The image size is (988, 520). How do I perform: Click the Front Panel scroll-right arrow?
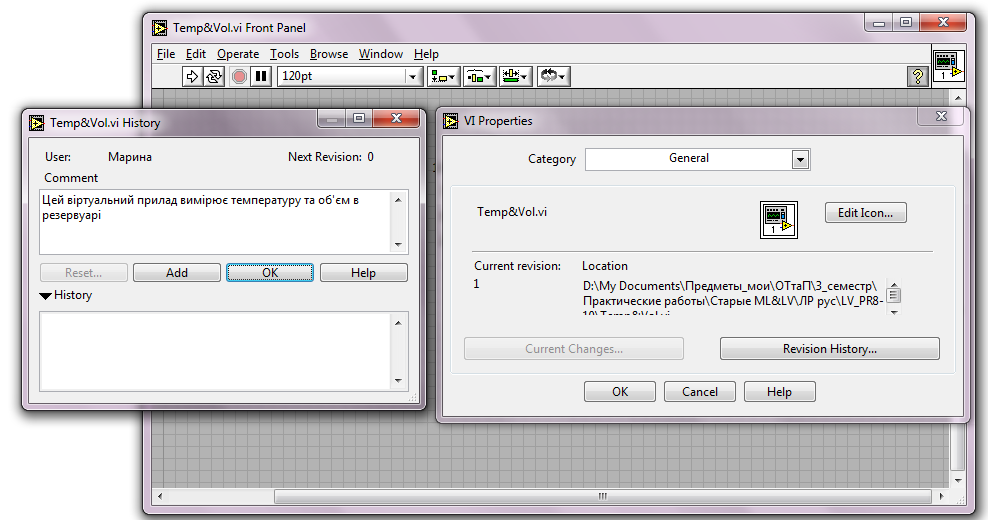pyautogui.click(x=942, y=497)
